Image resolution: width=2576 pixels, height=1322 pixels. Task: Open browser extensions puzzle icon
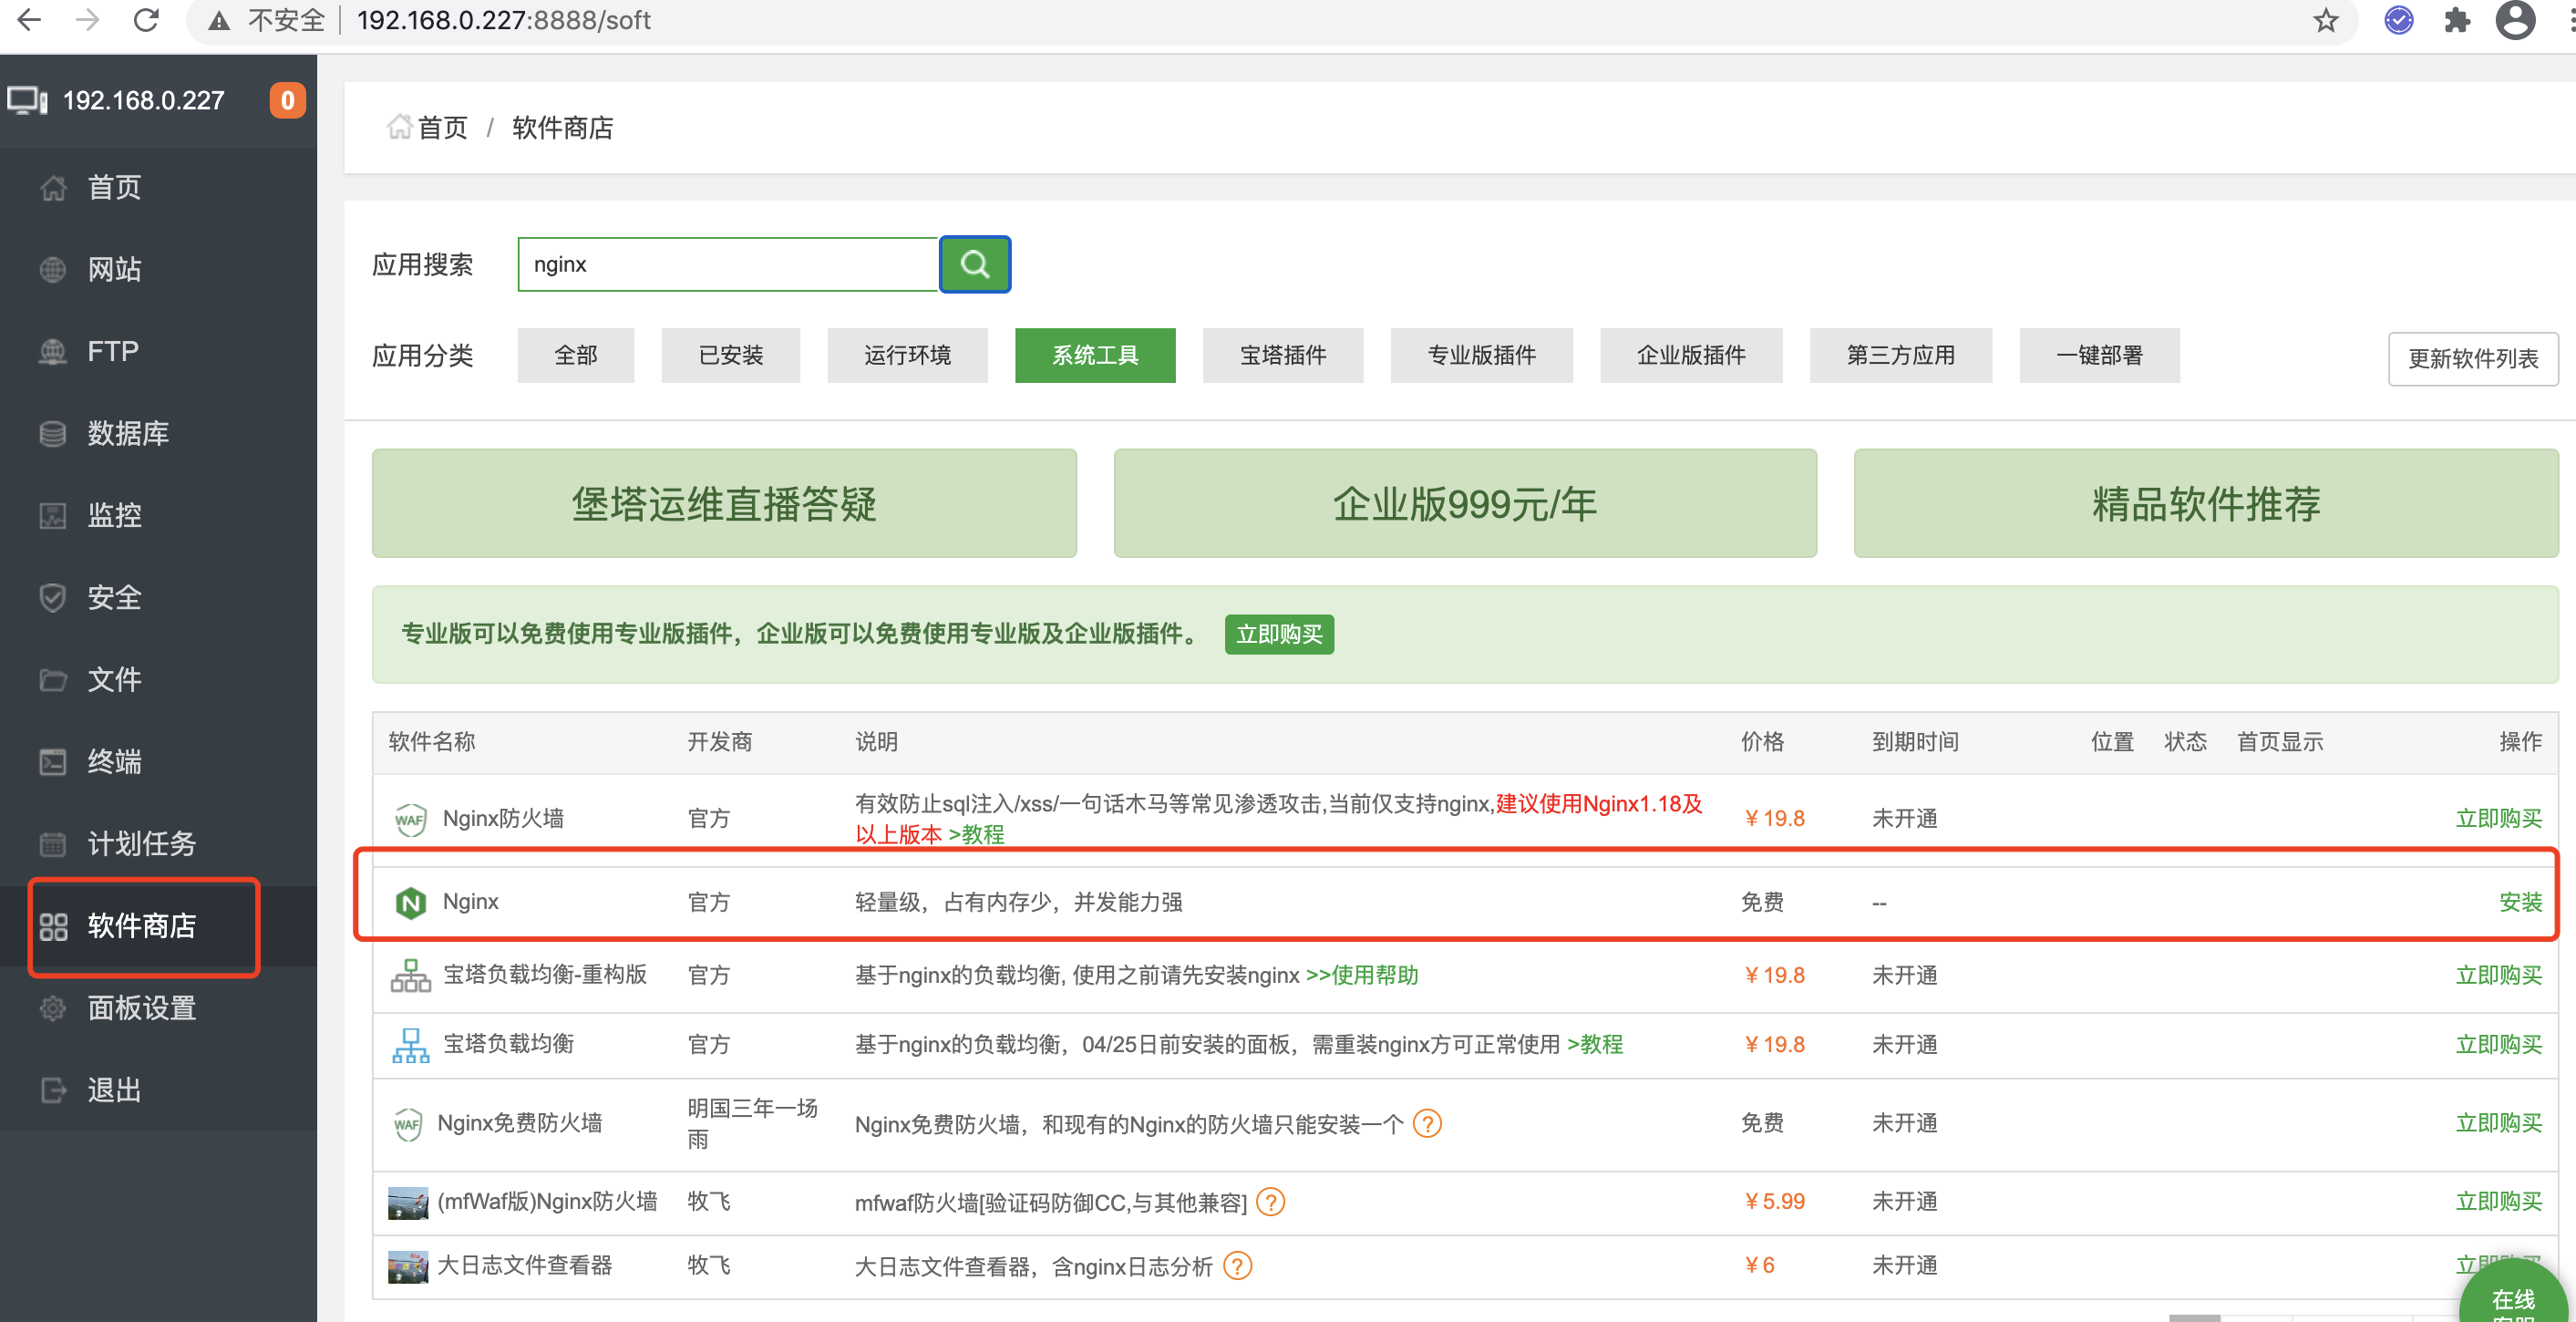[x=2456, y=20]
